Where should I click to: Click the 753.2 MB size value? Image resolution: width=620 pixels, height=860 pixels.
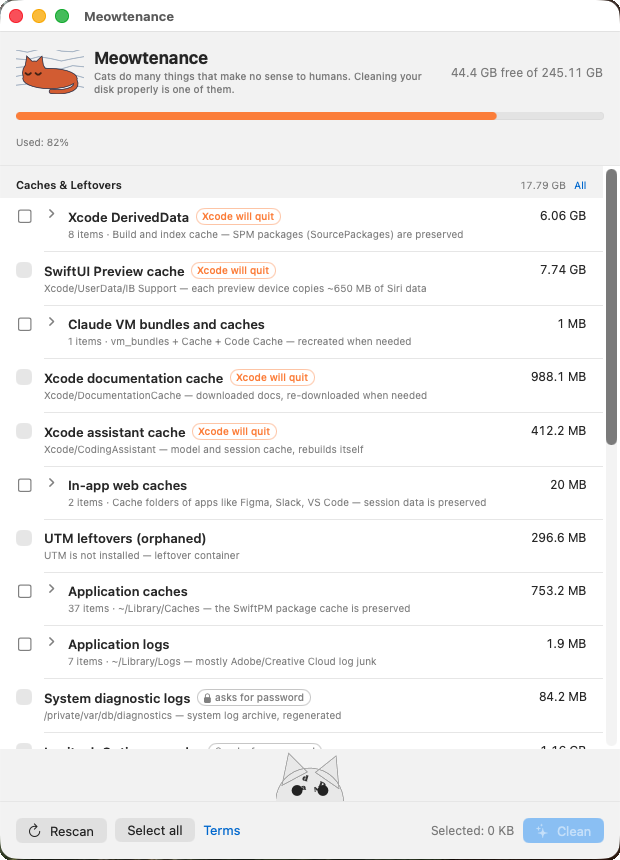pyautogui.click(x=559, y=591)
